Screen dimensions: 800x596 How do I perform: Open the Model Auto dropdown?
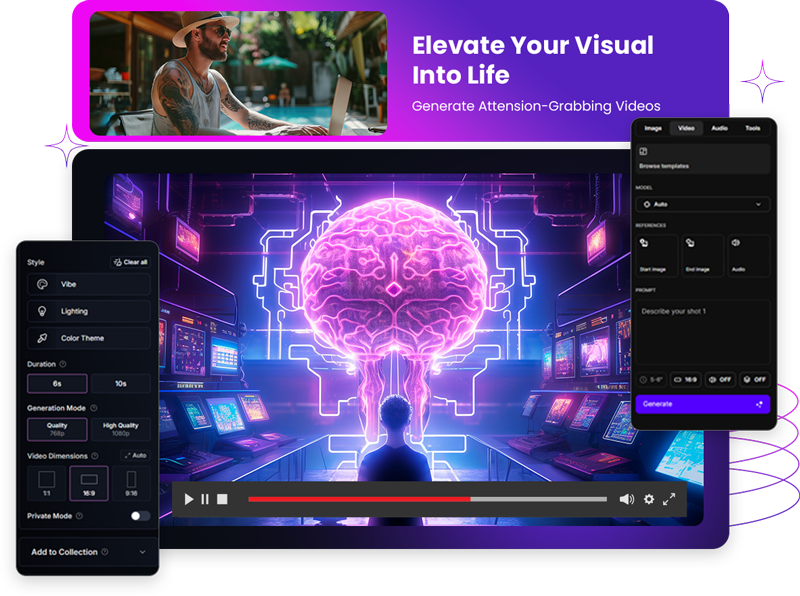[703, 204]
